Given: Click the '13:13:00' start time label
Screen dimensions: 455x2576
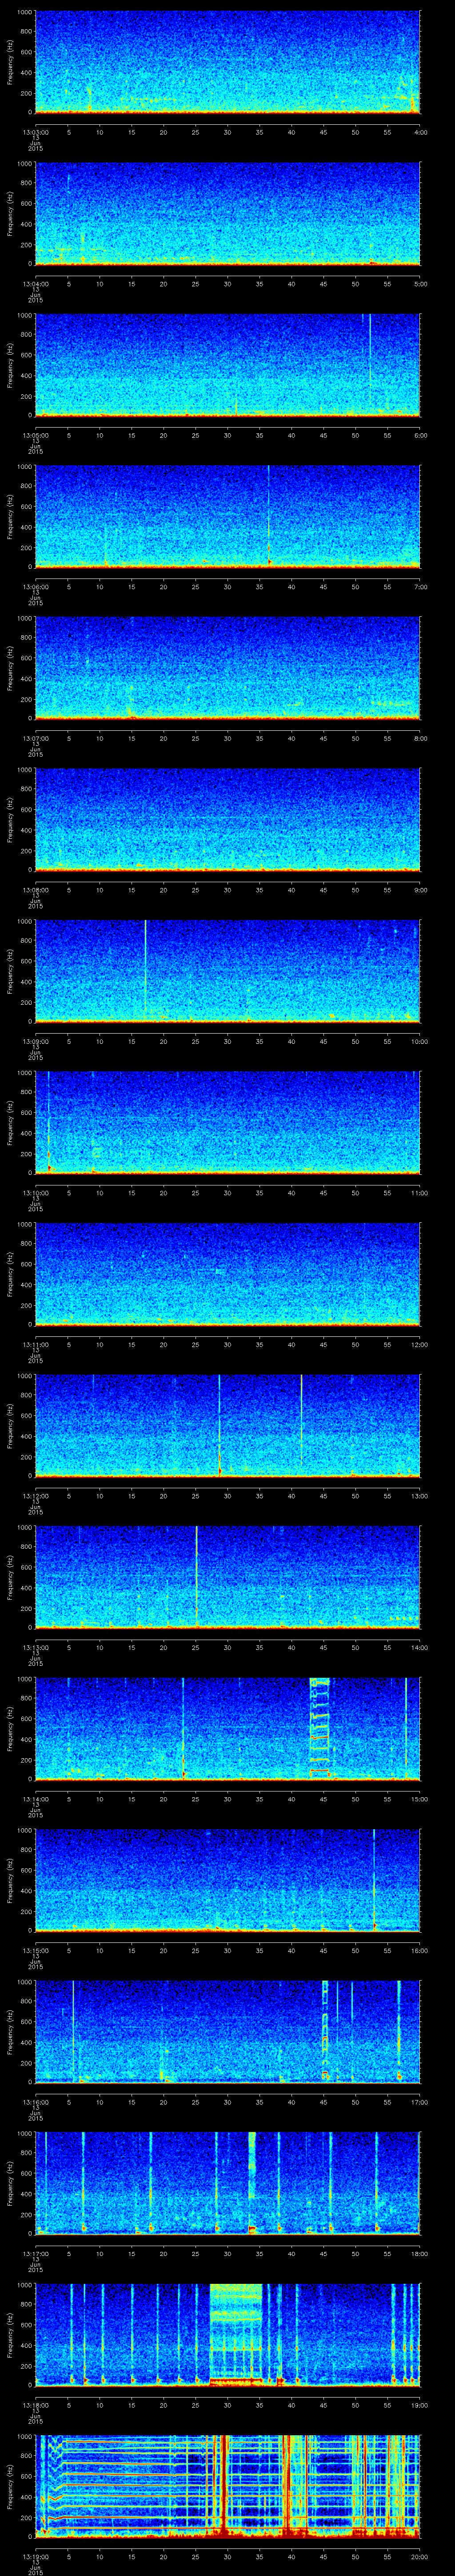Looking at the screenshot, I should click(x=35, y=1648).
